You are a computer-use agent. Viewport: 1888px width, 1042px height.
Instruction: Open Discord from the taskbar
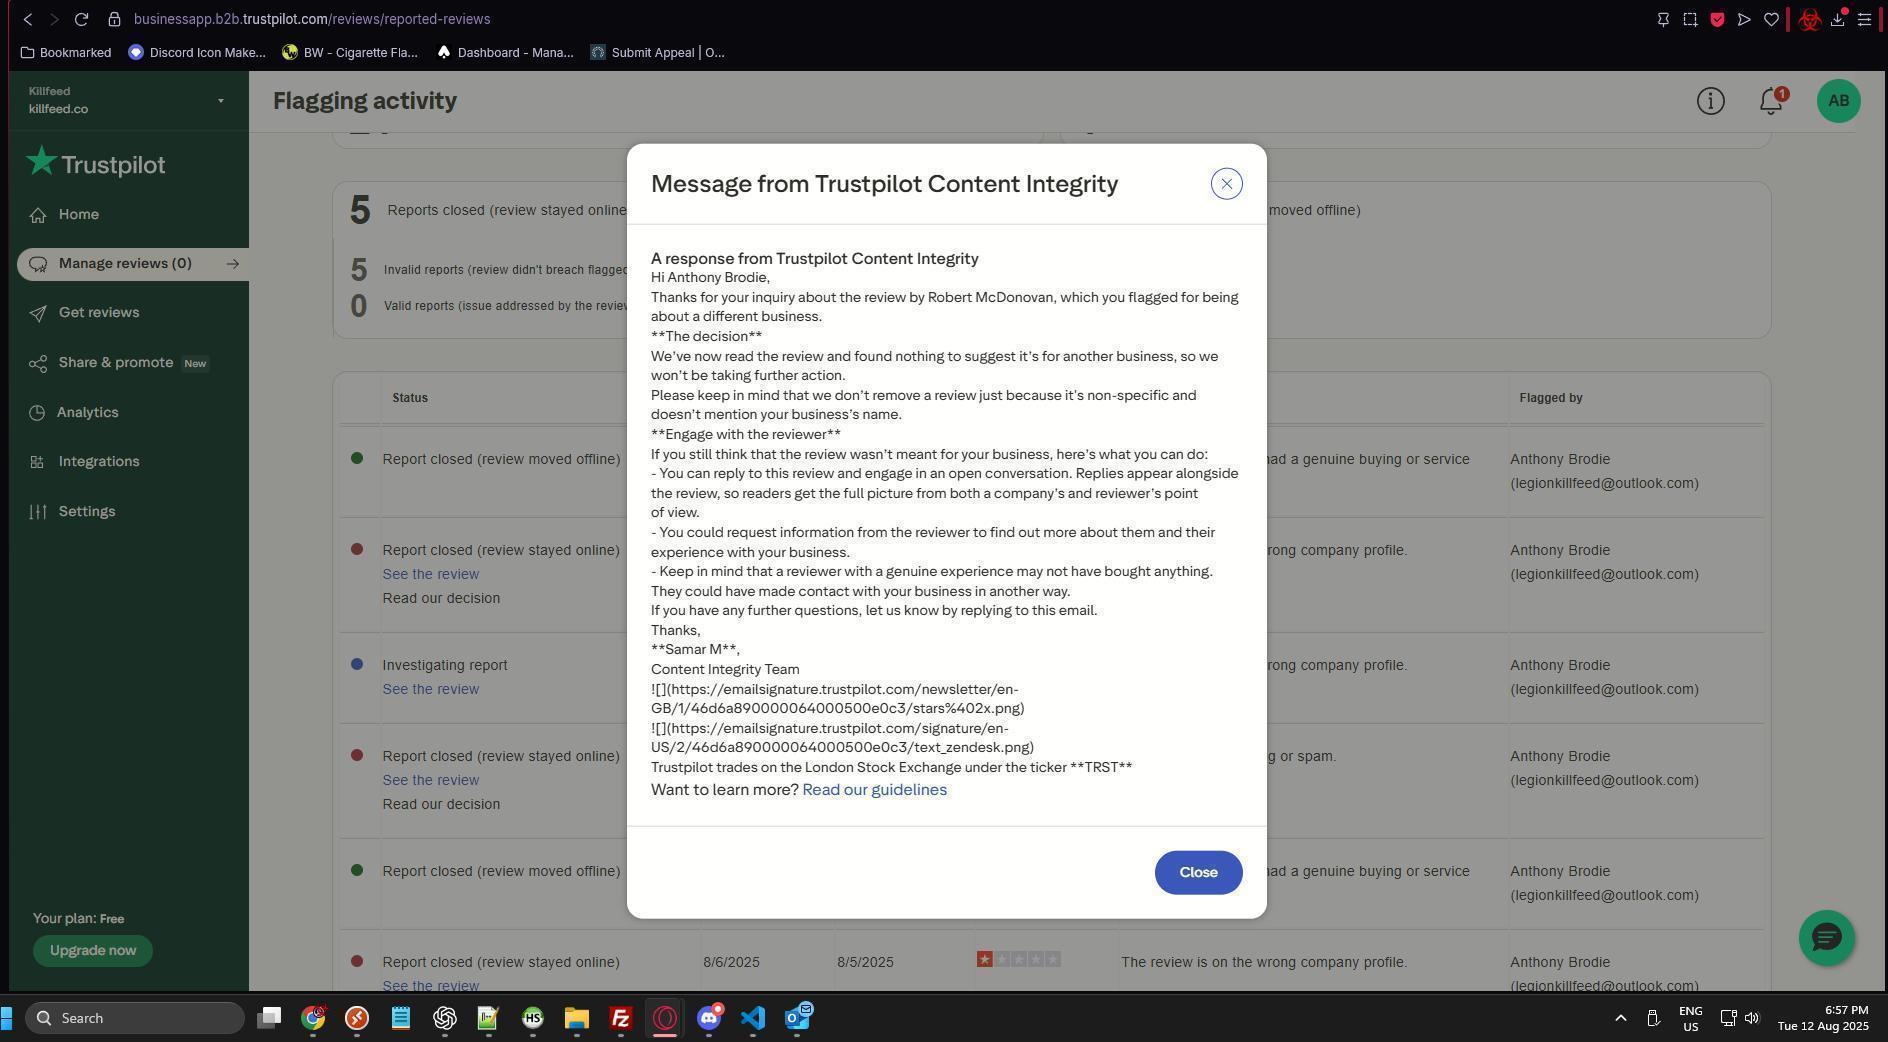(x=710, y=1018)
